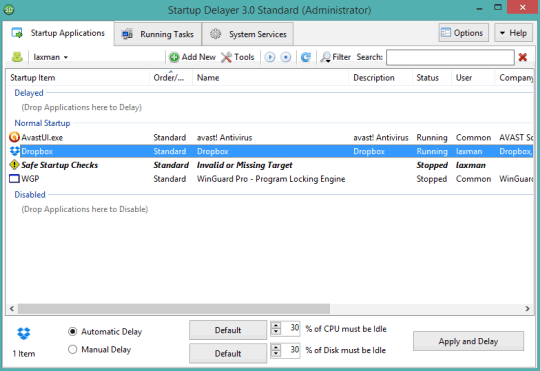This screenshot has height=371, width=540.
Task: Click the green Add New plus icon
Action: coord(174,57)
